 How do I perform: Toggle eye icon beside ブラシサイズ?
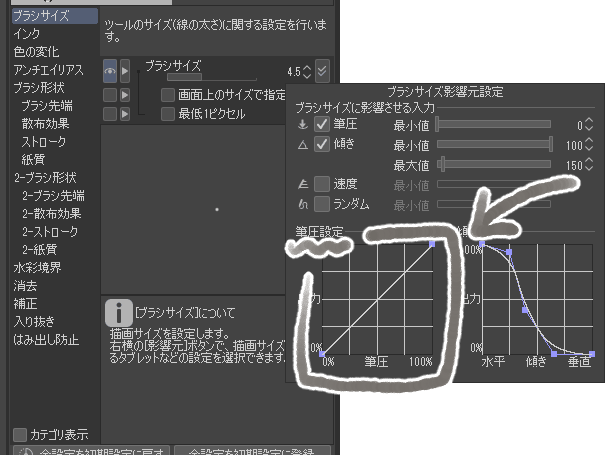pyautogui.click(x=110, y=73)
